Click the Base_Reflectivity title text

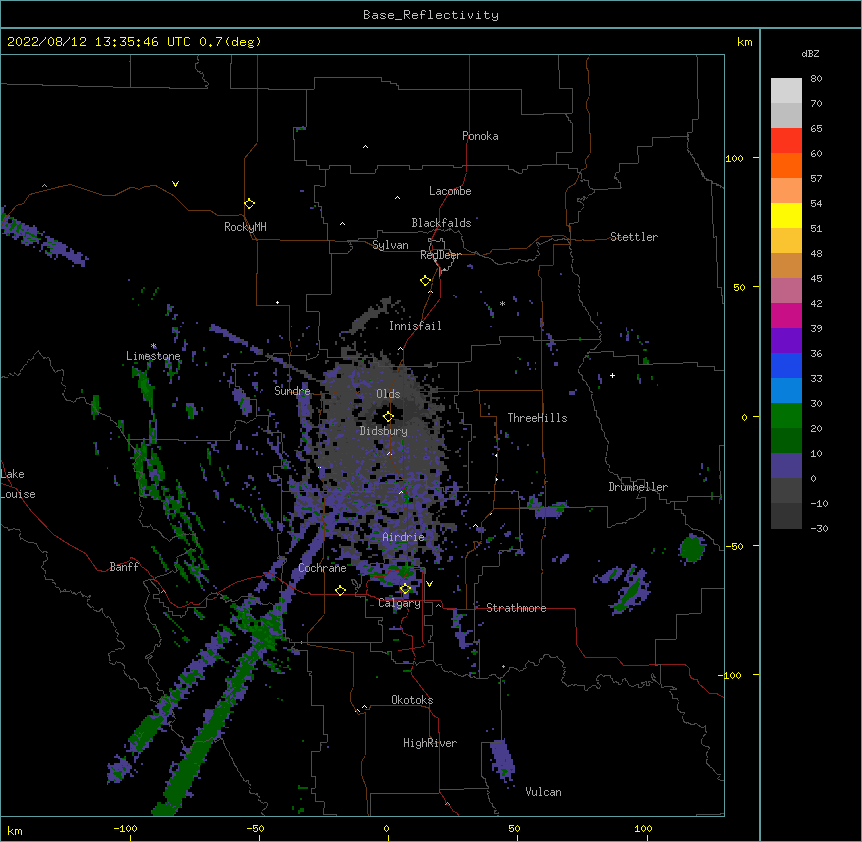pos(431,15)
